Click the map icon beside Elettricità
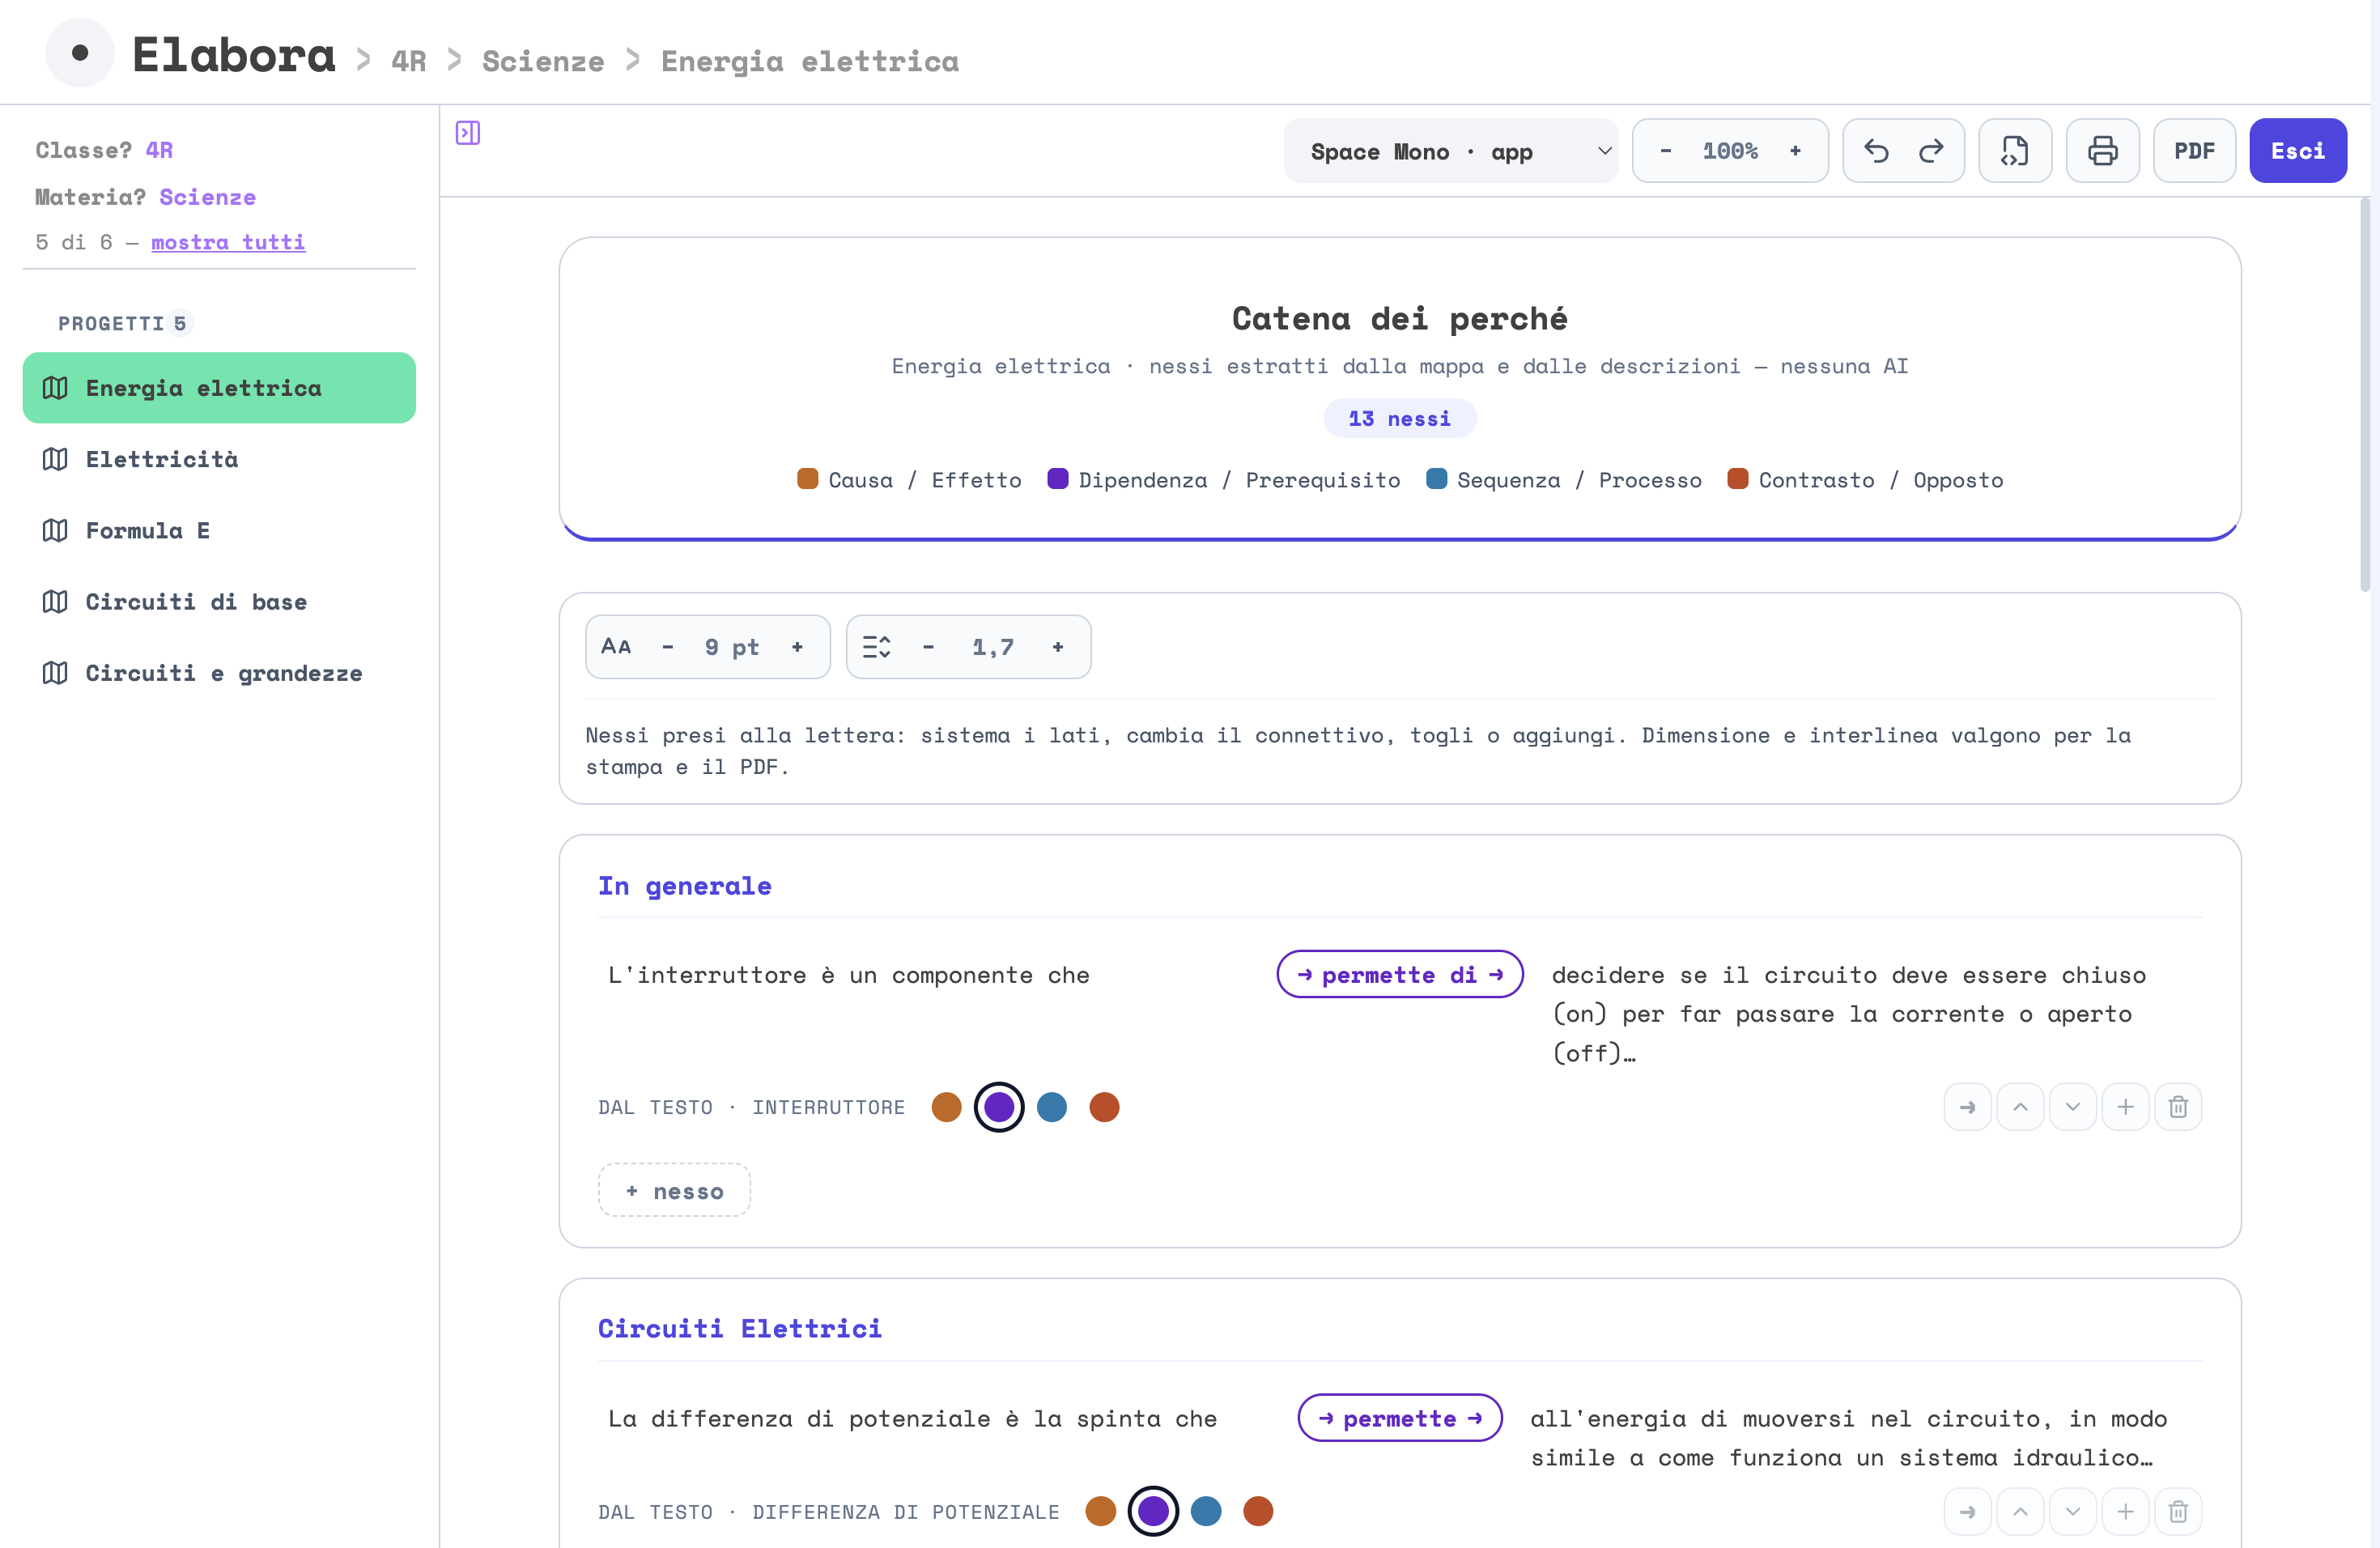This screenshot has height=1548, width=2380. coord(55,459)
